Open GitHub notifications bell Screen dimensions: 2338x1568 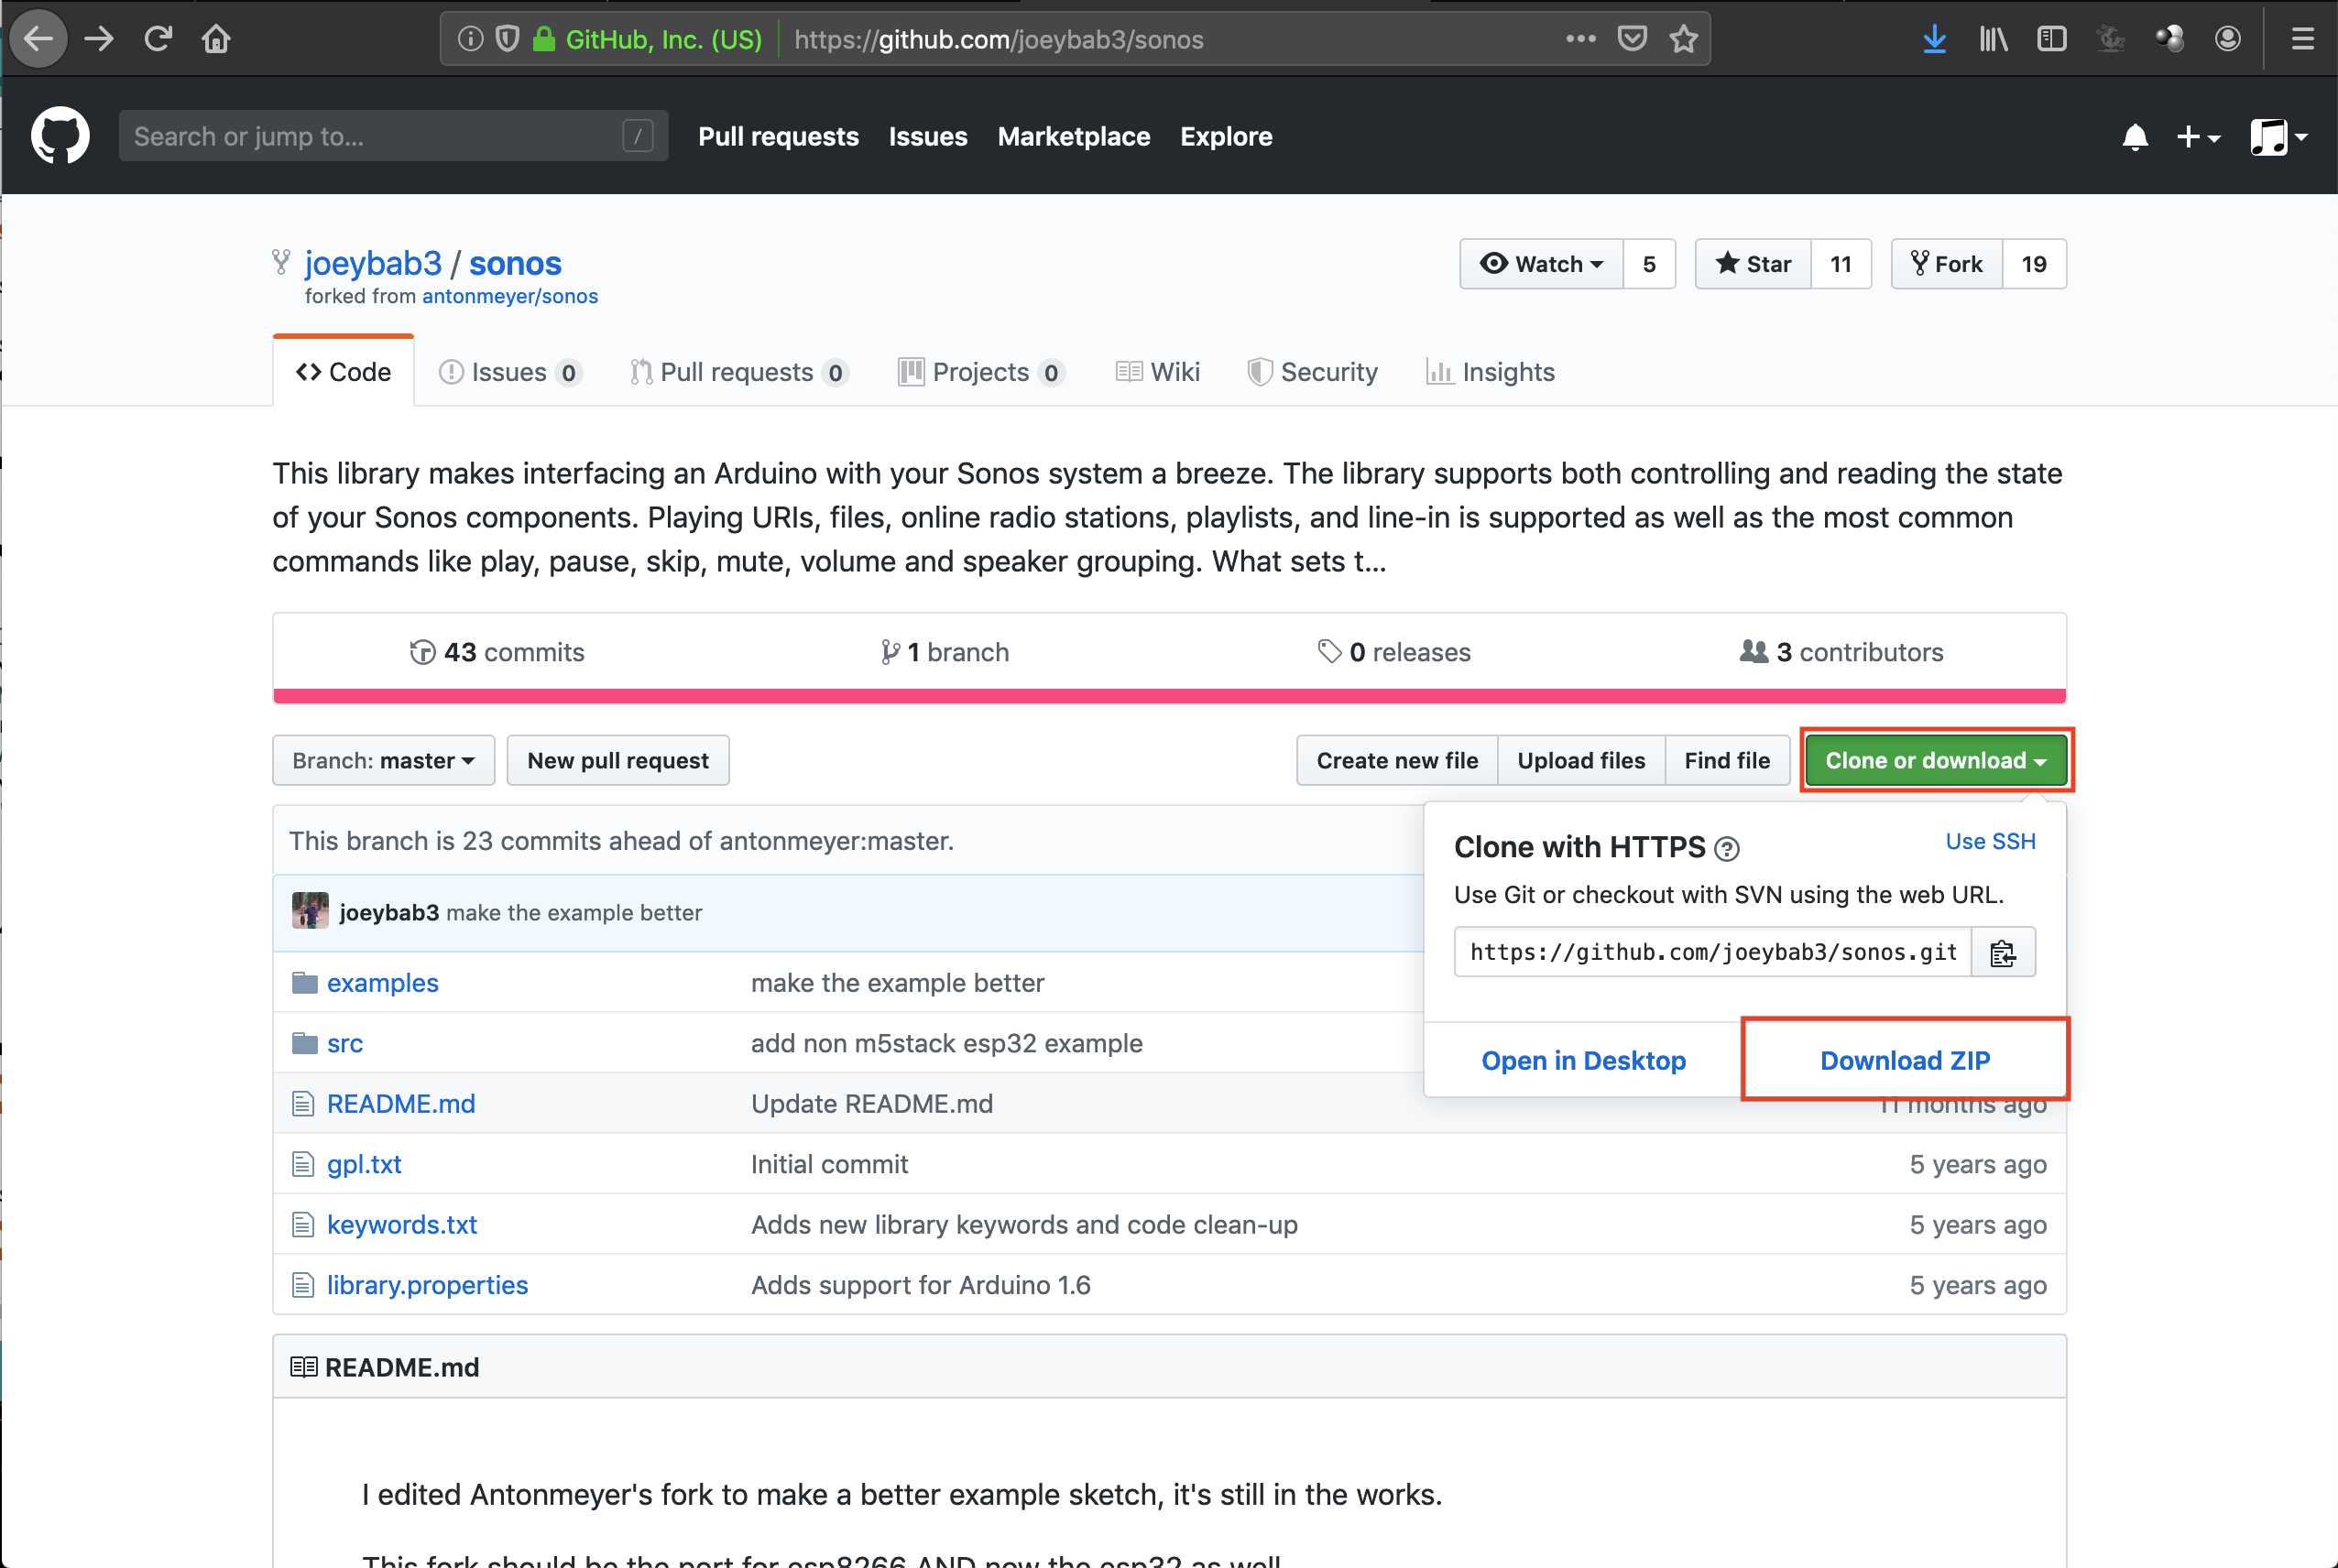(2134, 136)
